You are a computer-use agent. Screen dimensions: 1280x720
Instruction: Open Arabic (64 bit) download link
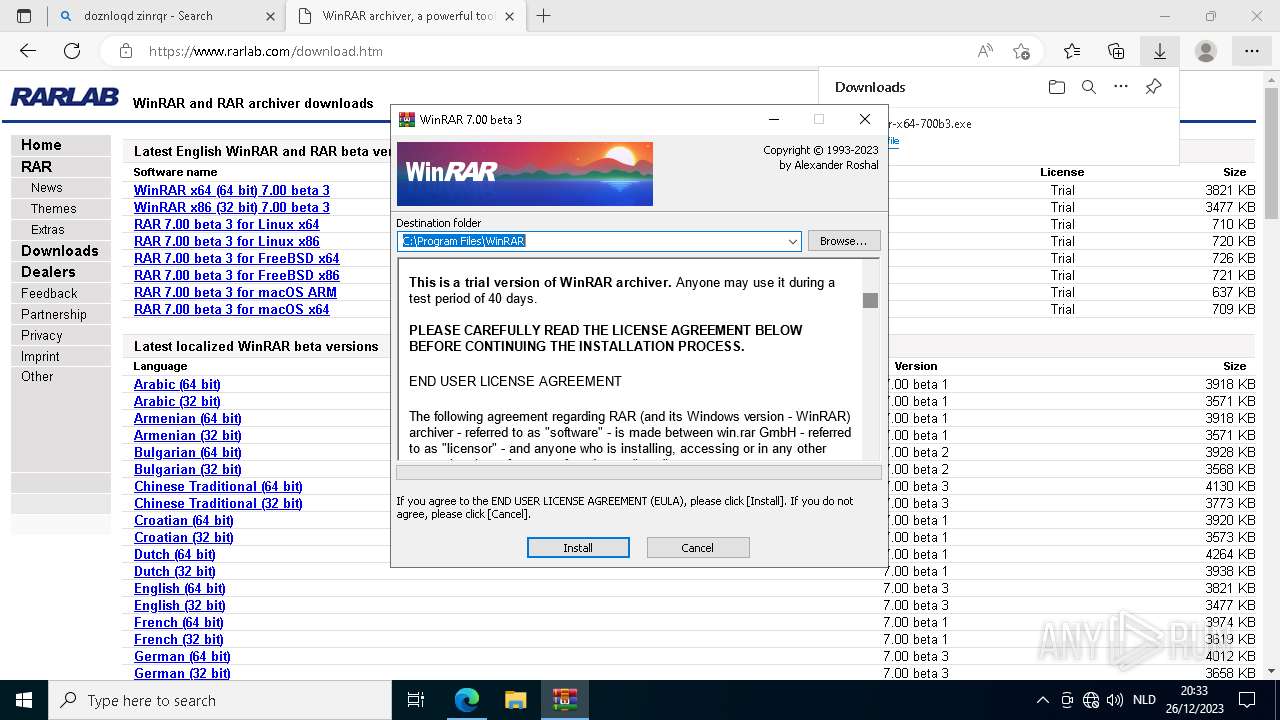(177, 384)
